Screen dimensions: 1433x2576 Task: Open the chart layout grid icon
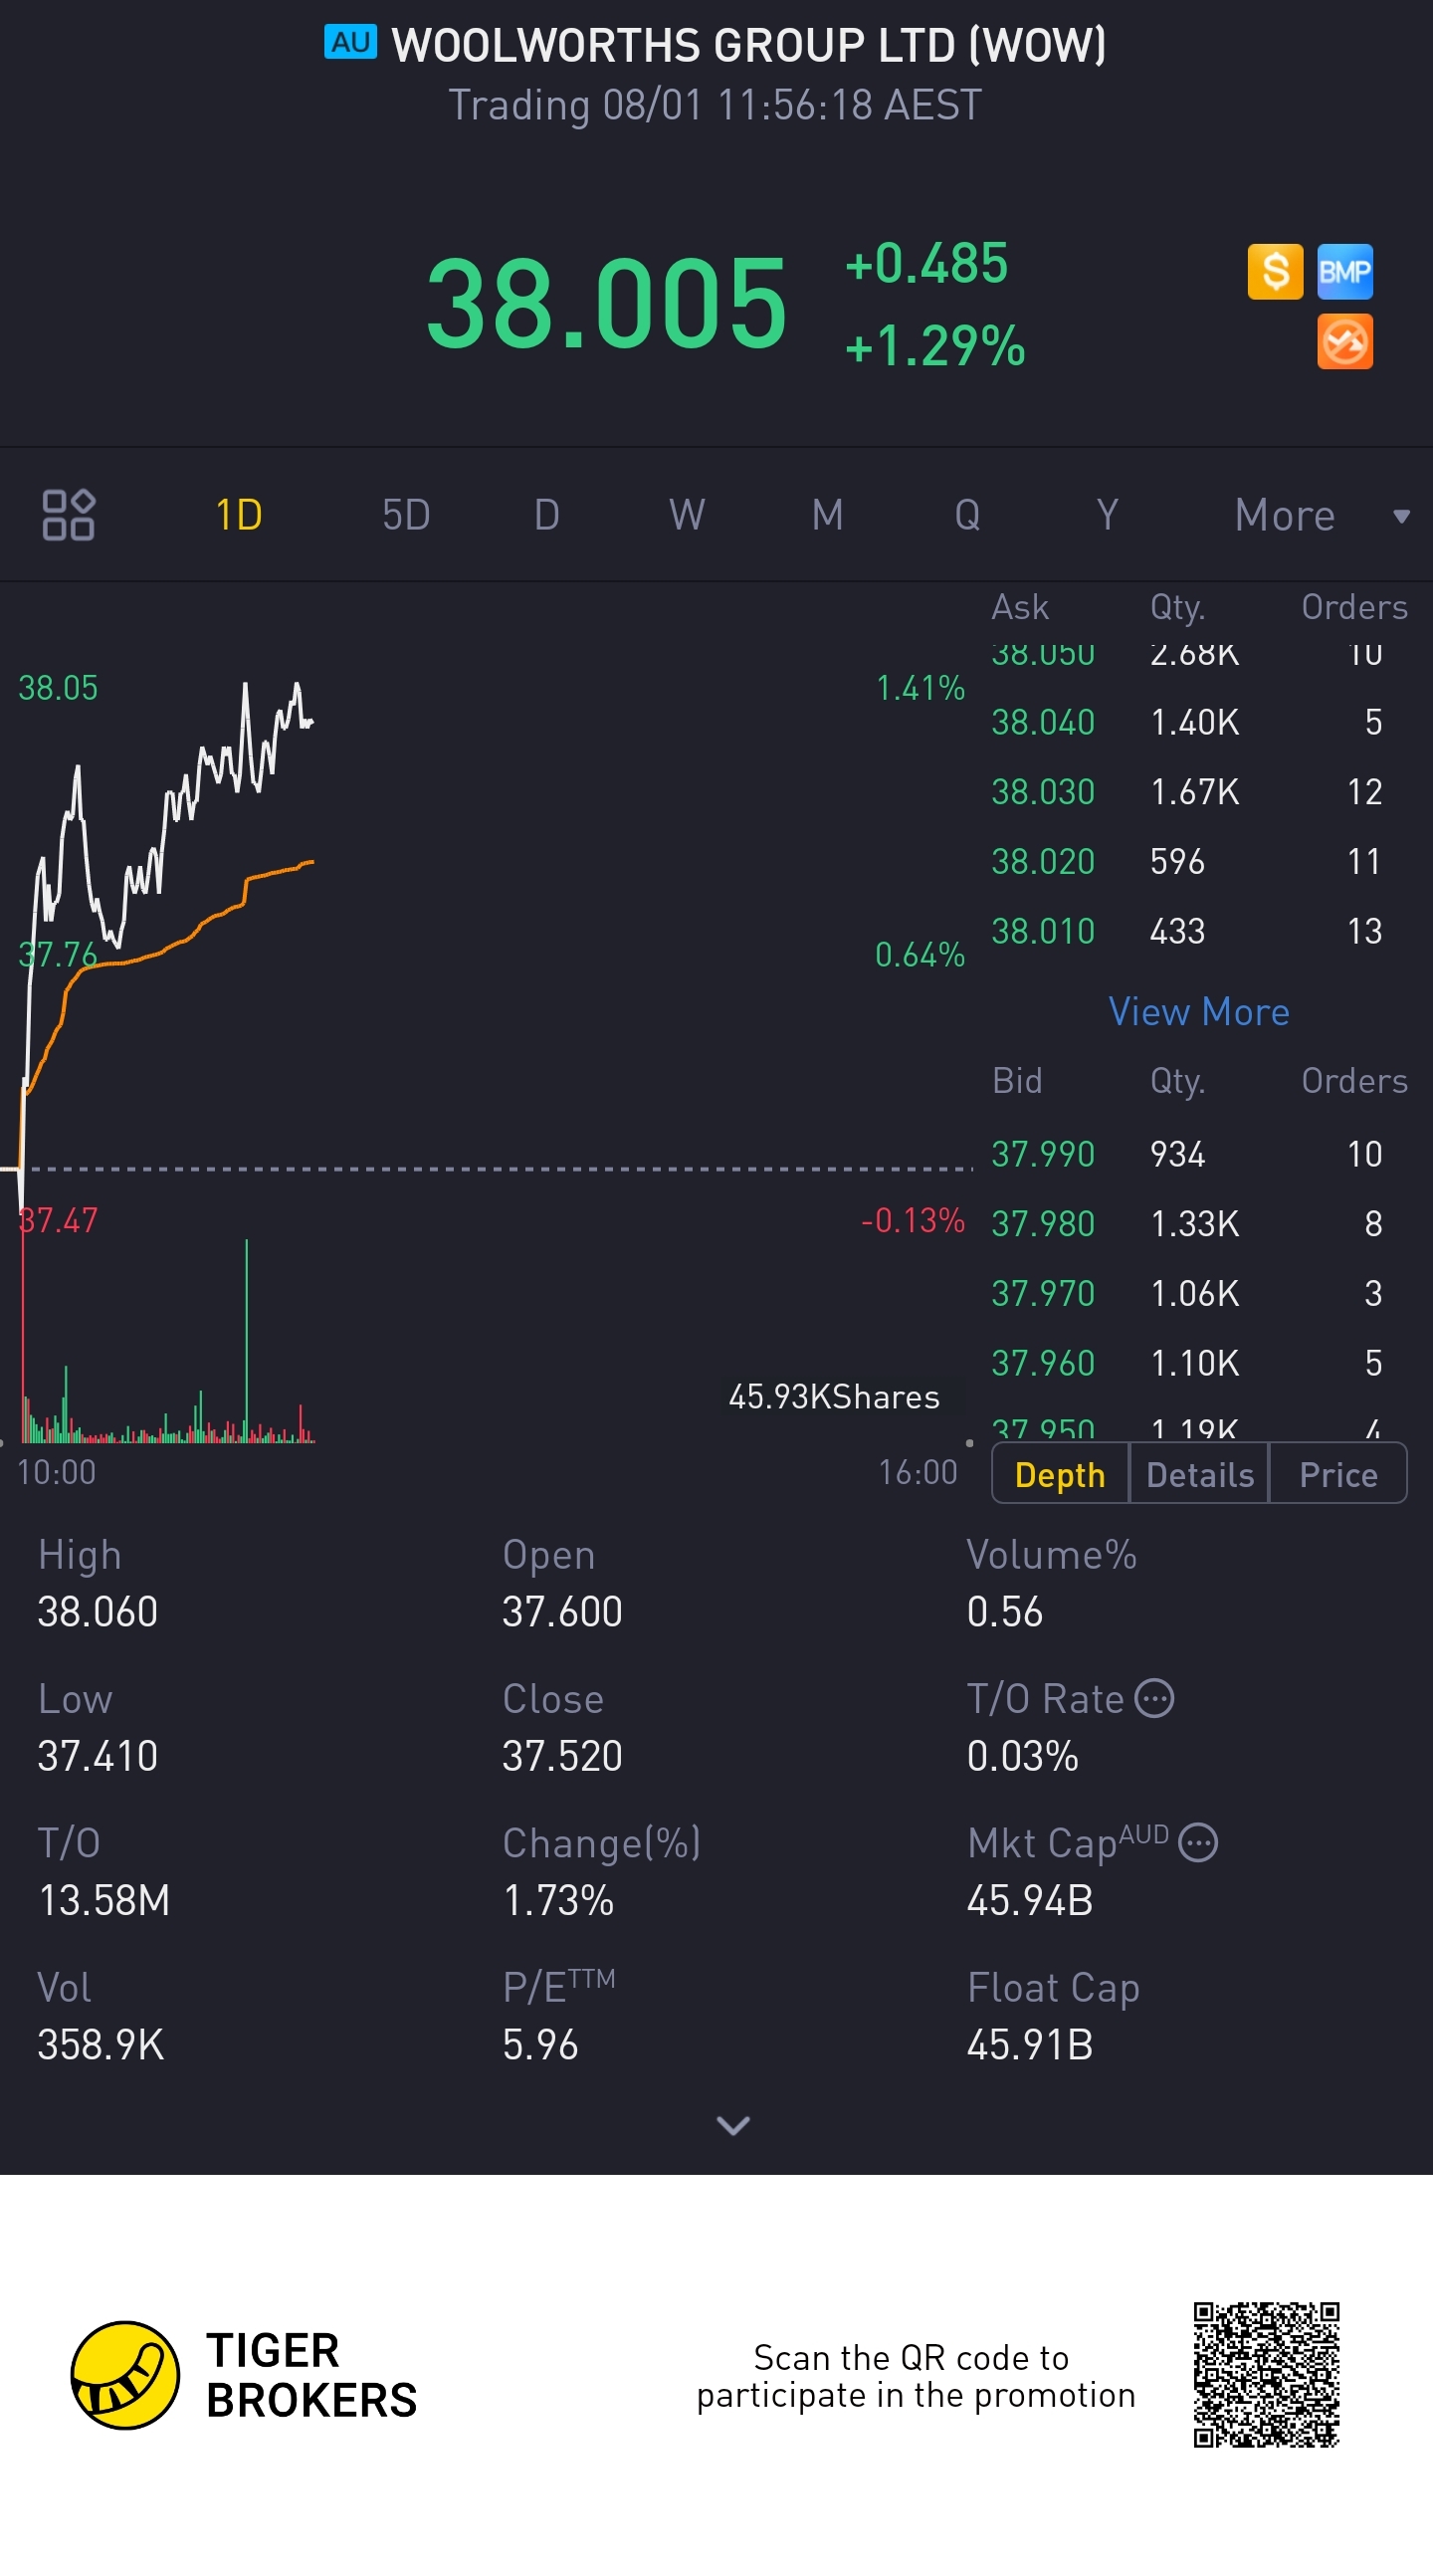pos(68,515)
